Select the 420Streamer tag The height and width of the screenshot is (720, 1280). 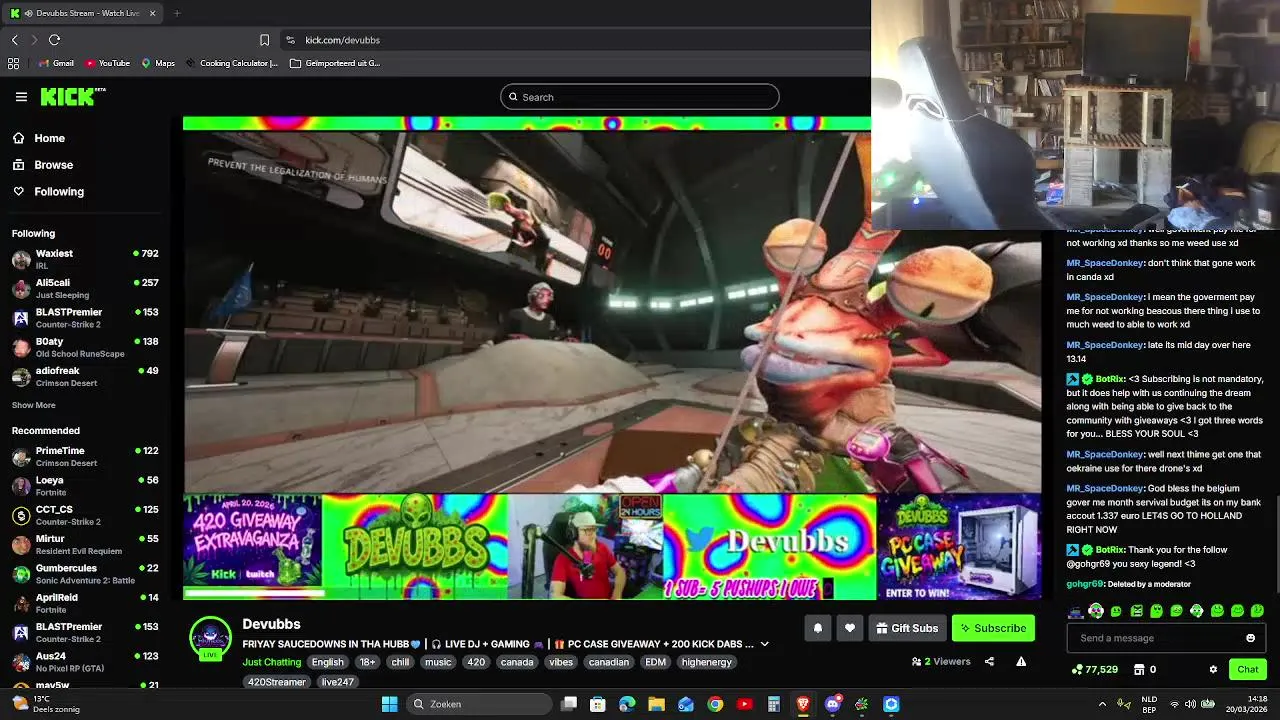[277, 682]
